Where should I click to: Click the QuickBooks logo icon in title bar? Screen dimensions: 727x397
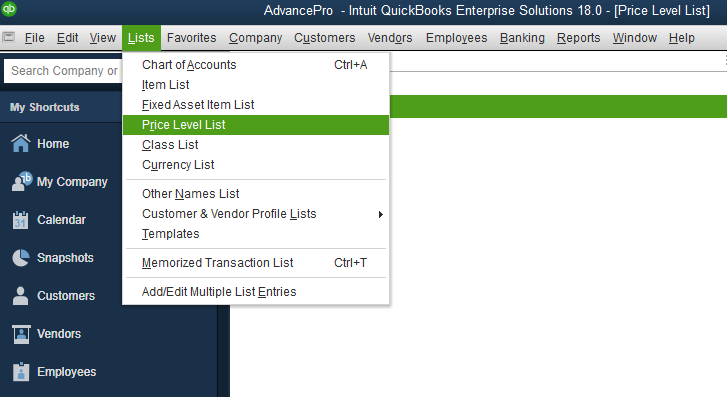click(9, 8)
